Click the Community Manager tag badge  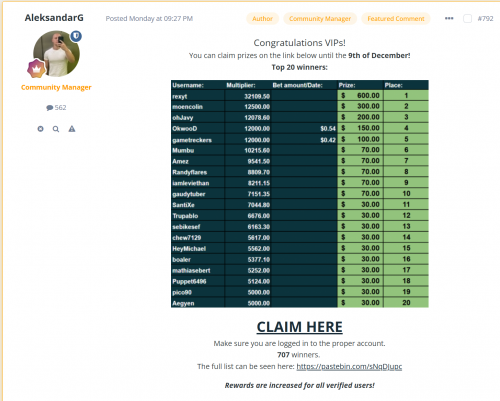pyautogui.click(x=320, y=19)
